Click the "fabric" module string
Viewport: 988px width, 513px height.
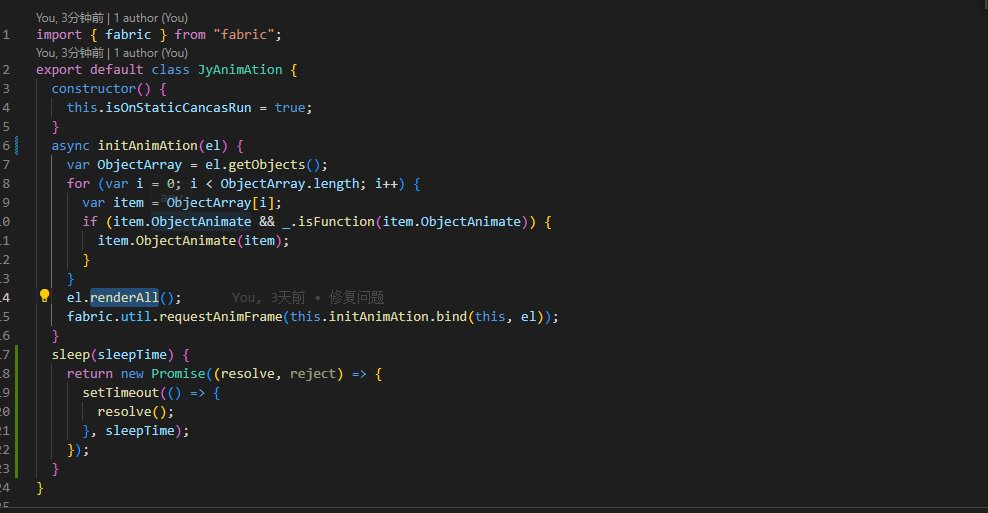click(x=244, y=35)
